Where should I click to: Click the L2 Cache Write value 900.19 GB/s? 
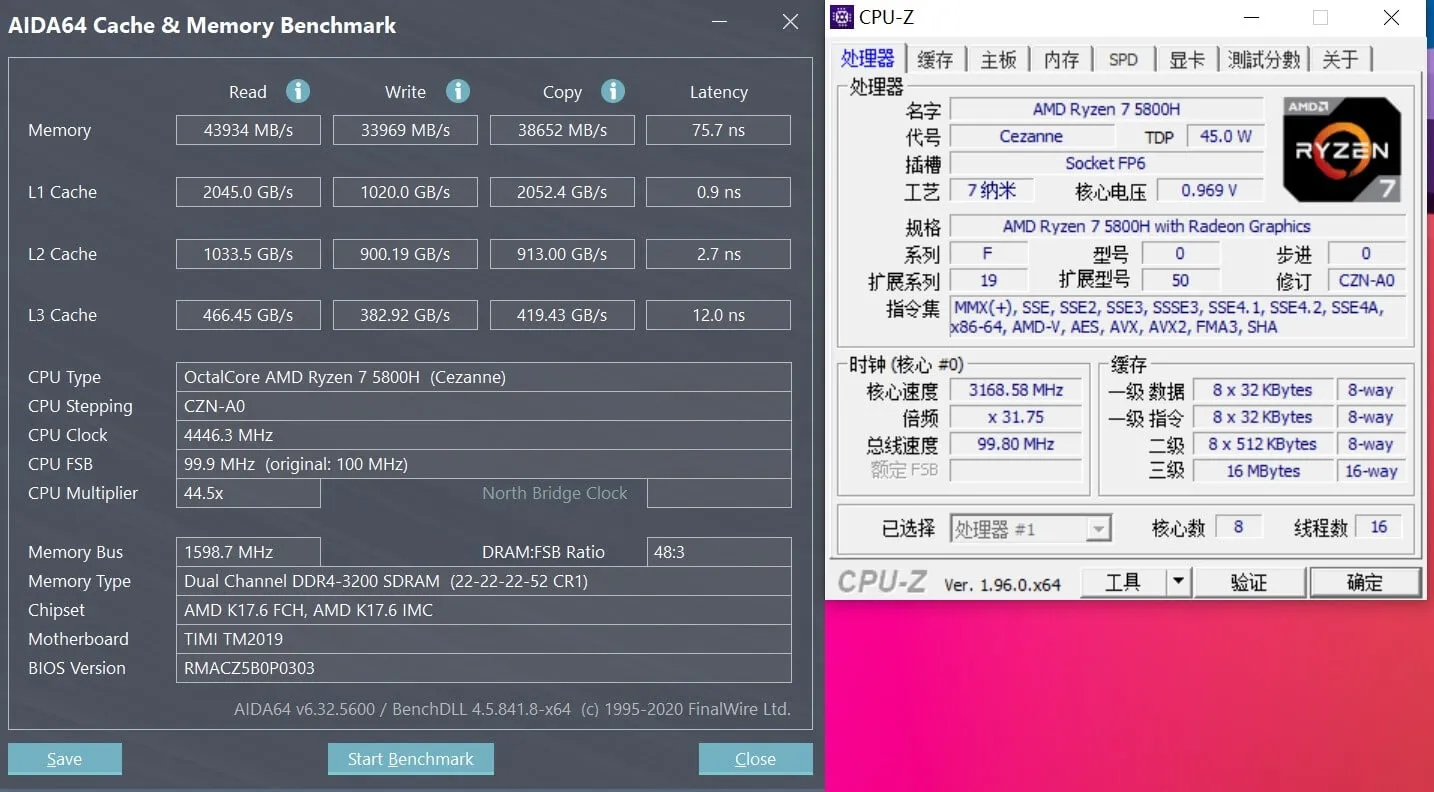tap(405, 254)
